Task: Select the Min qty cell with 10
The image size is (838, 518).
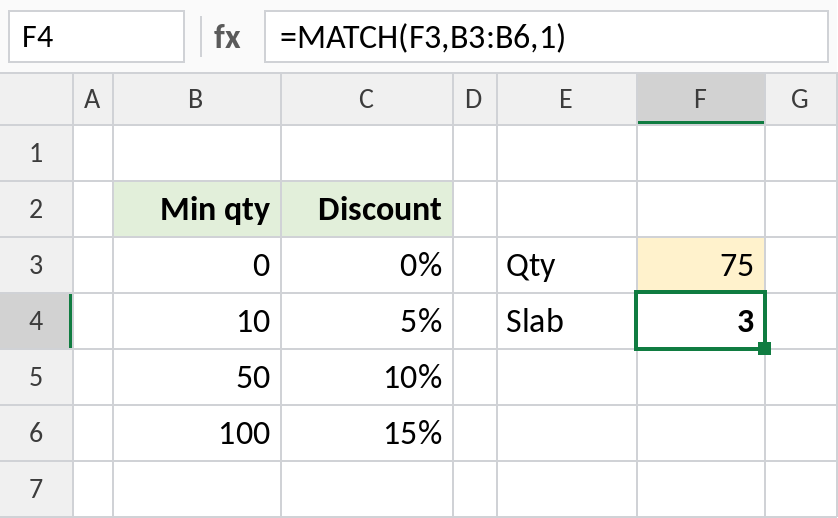Action: click(197, 321)
